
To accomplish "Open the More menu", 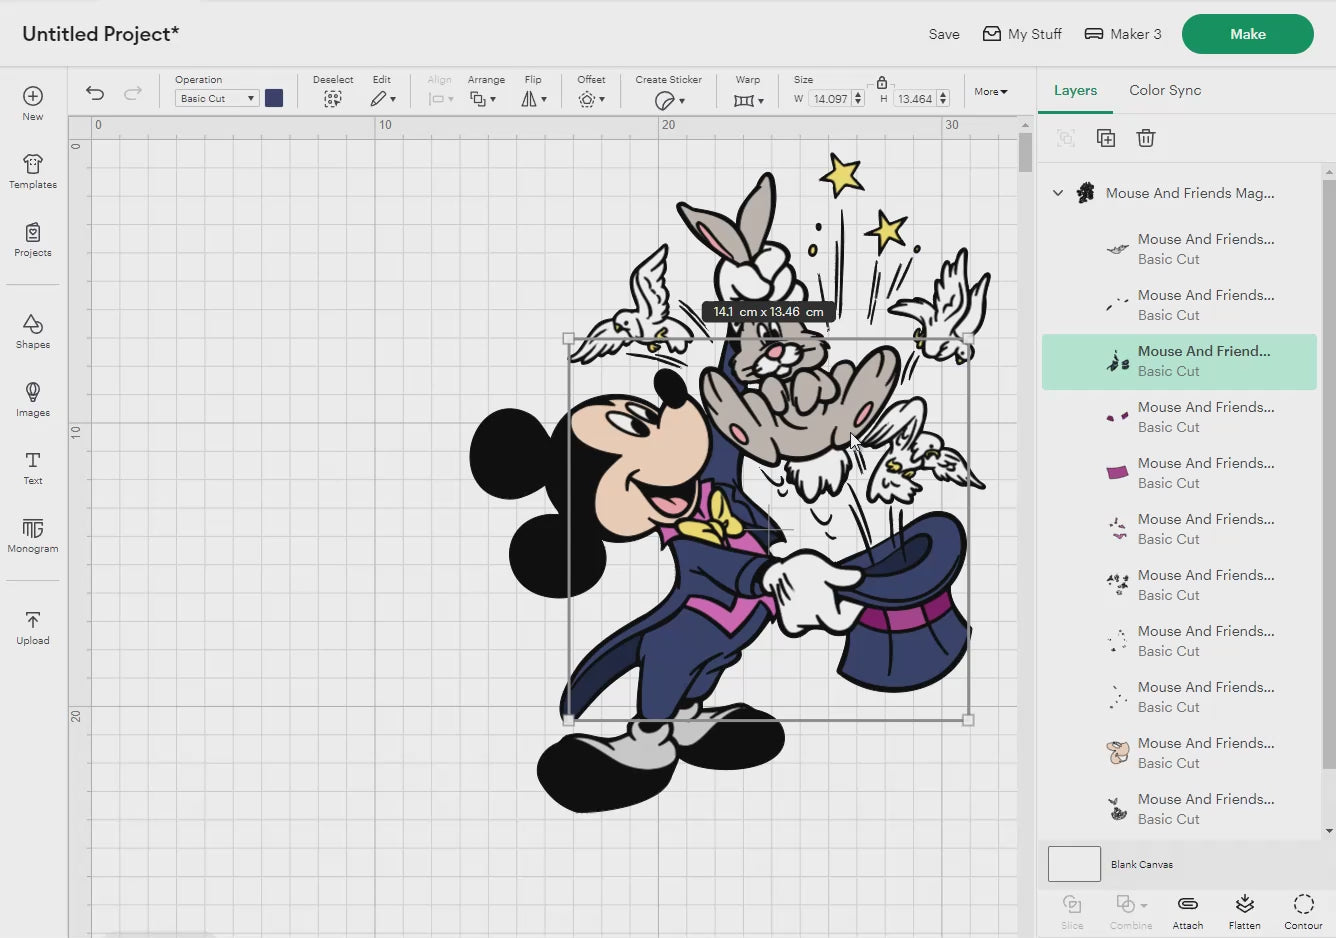I will 991,91.
